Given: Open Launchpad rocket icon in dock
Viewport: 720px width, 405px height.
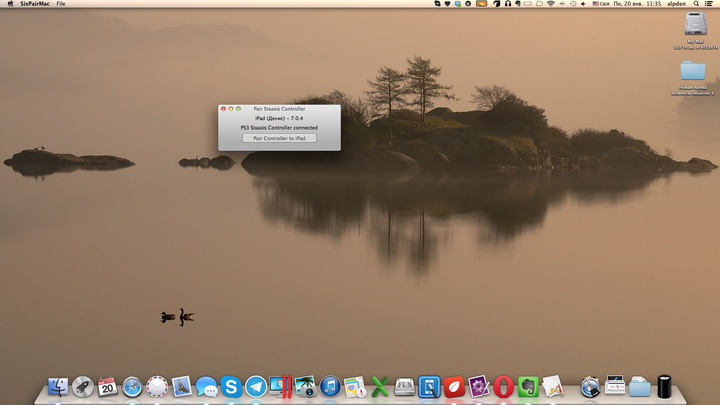Looking at the screenshot, I should [x=83, y=387].
